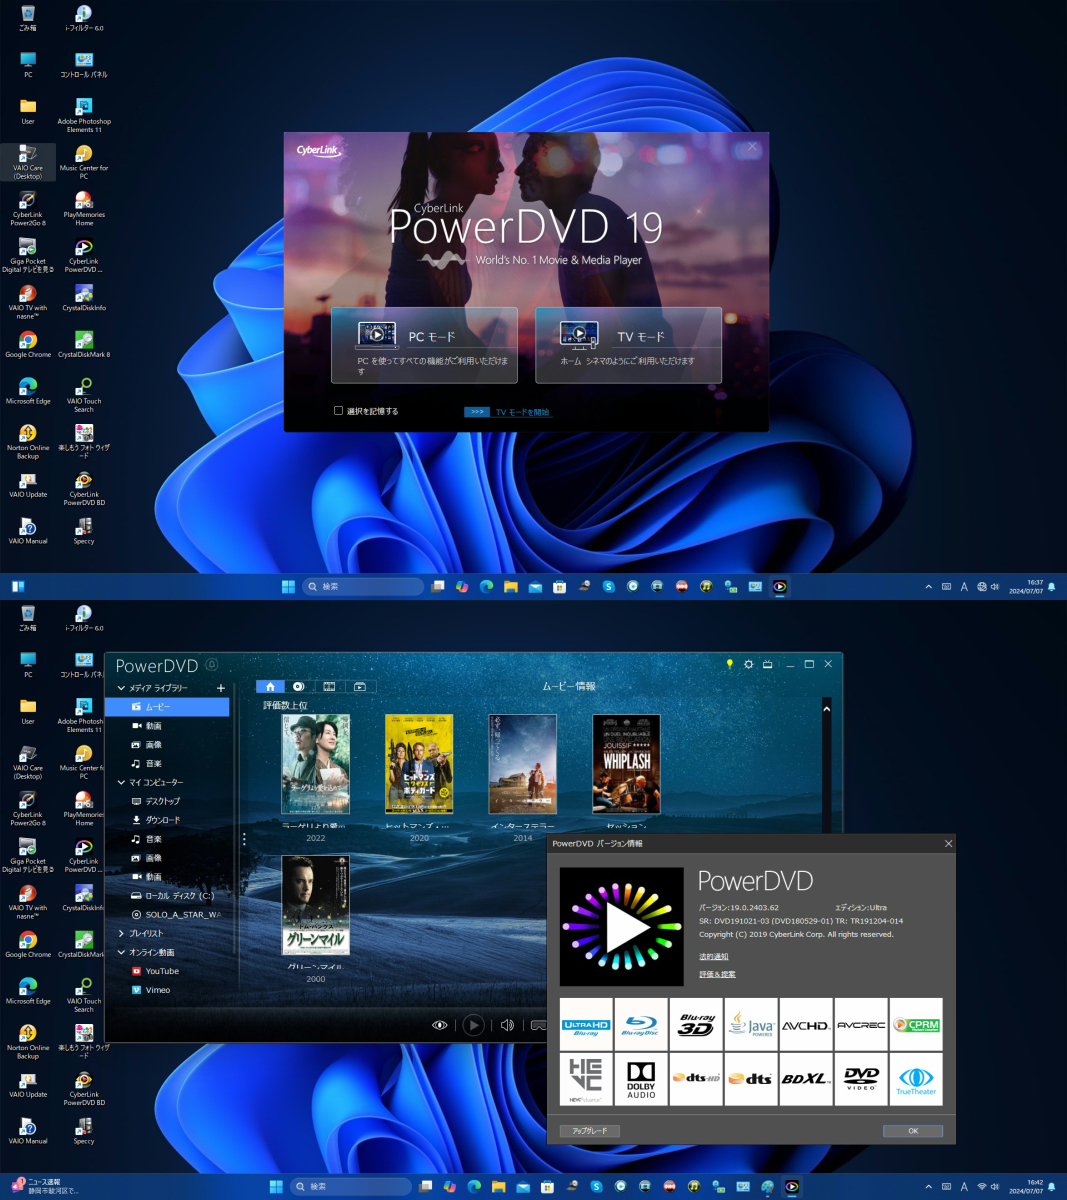
Task: Switch to the play-screen tab in ムービー view
Action: 360,687
